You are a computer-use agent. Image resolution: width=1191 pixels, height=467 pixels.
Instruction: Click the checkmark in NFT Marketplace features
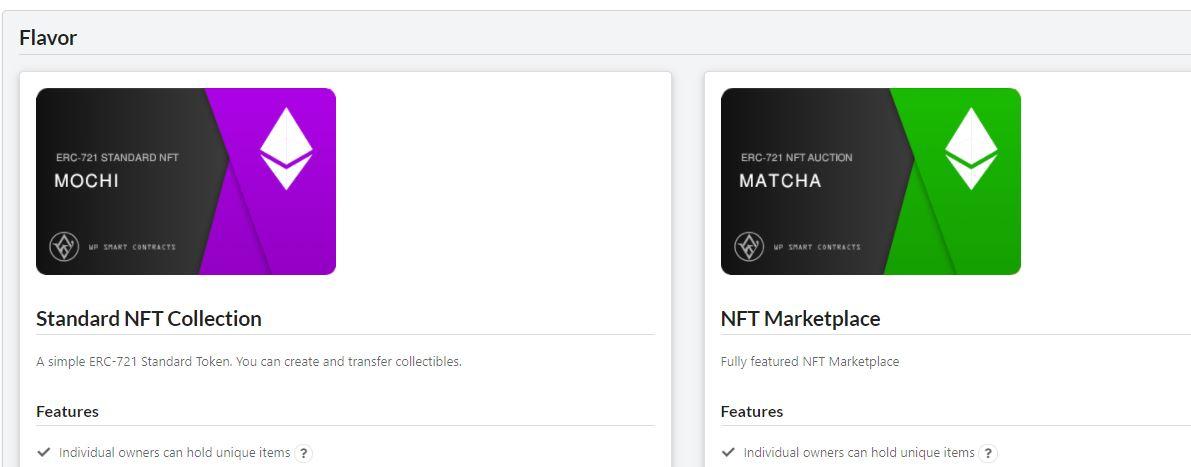click(728, 453)
